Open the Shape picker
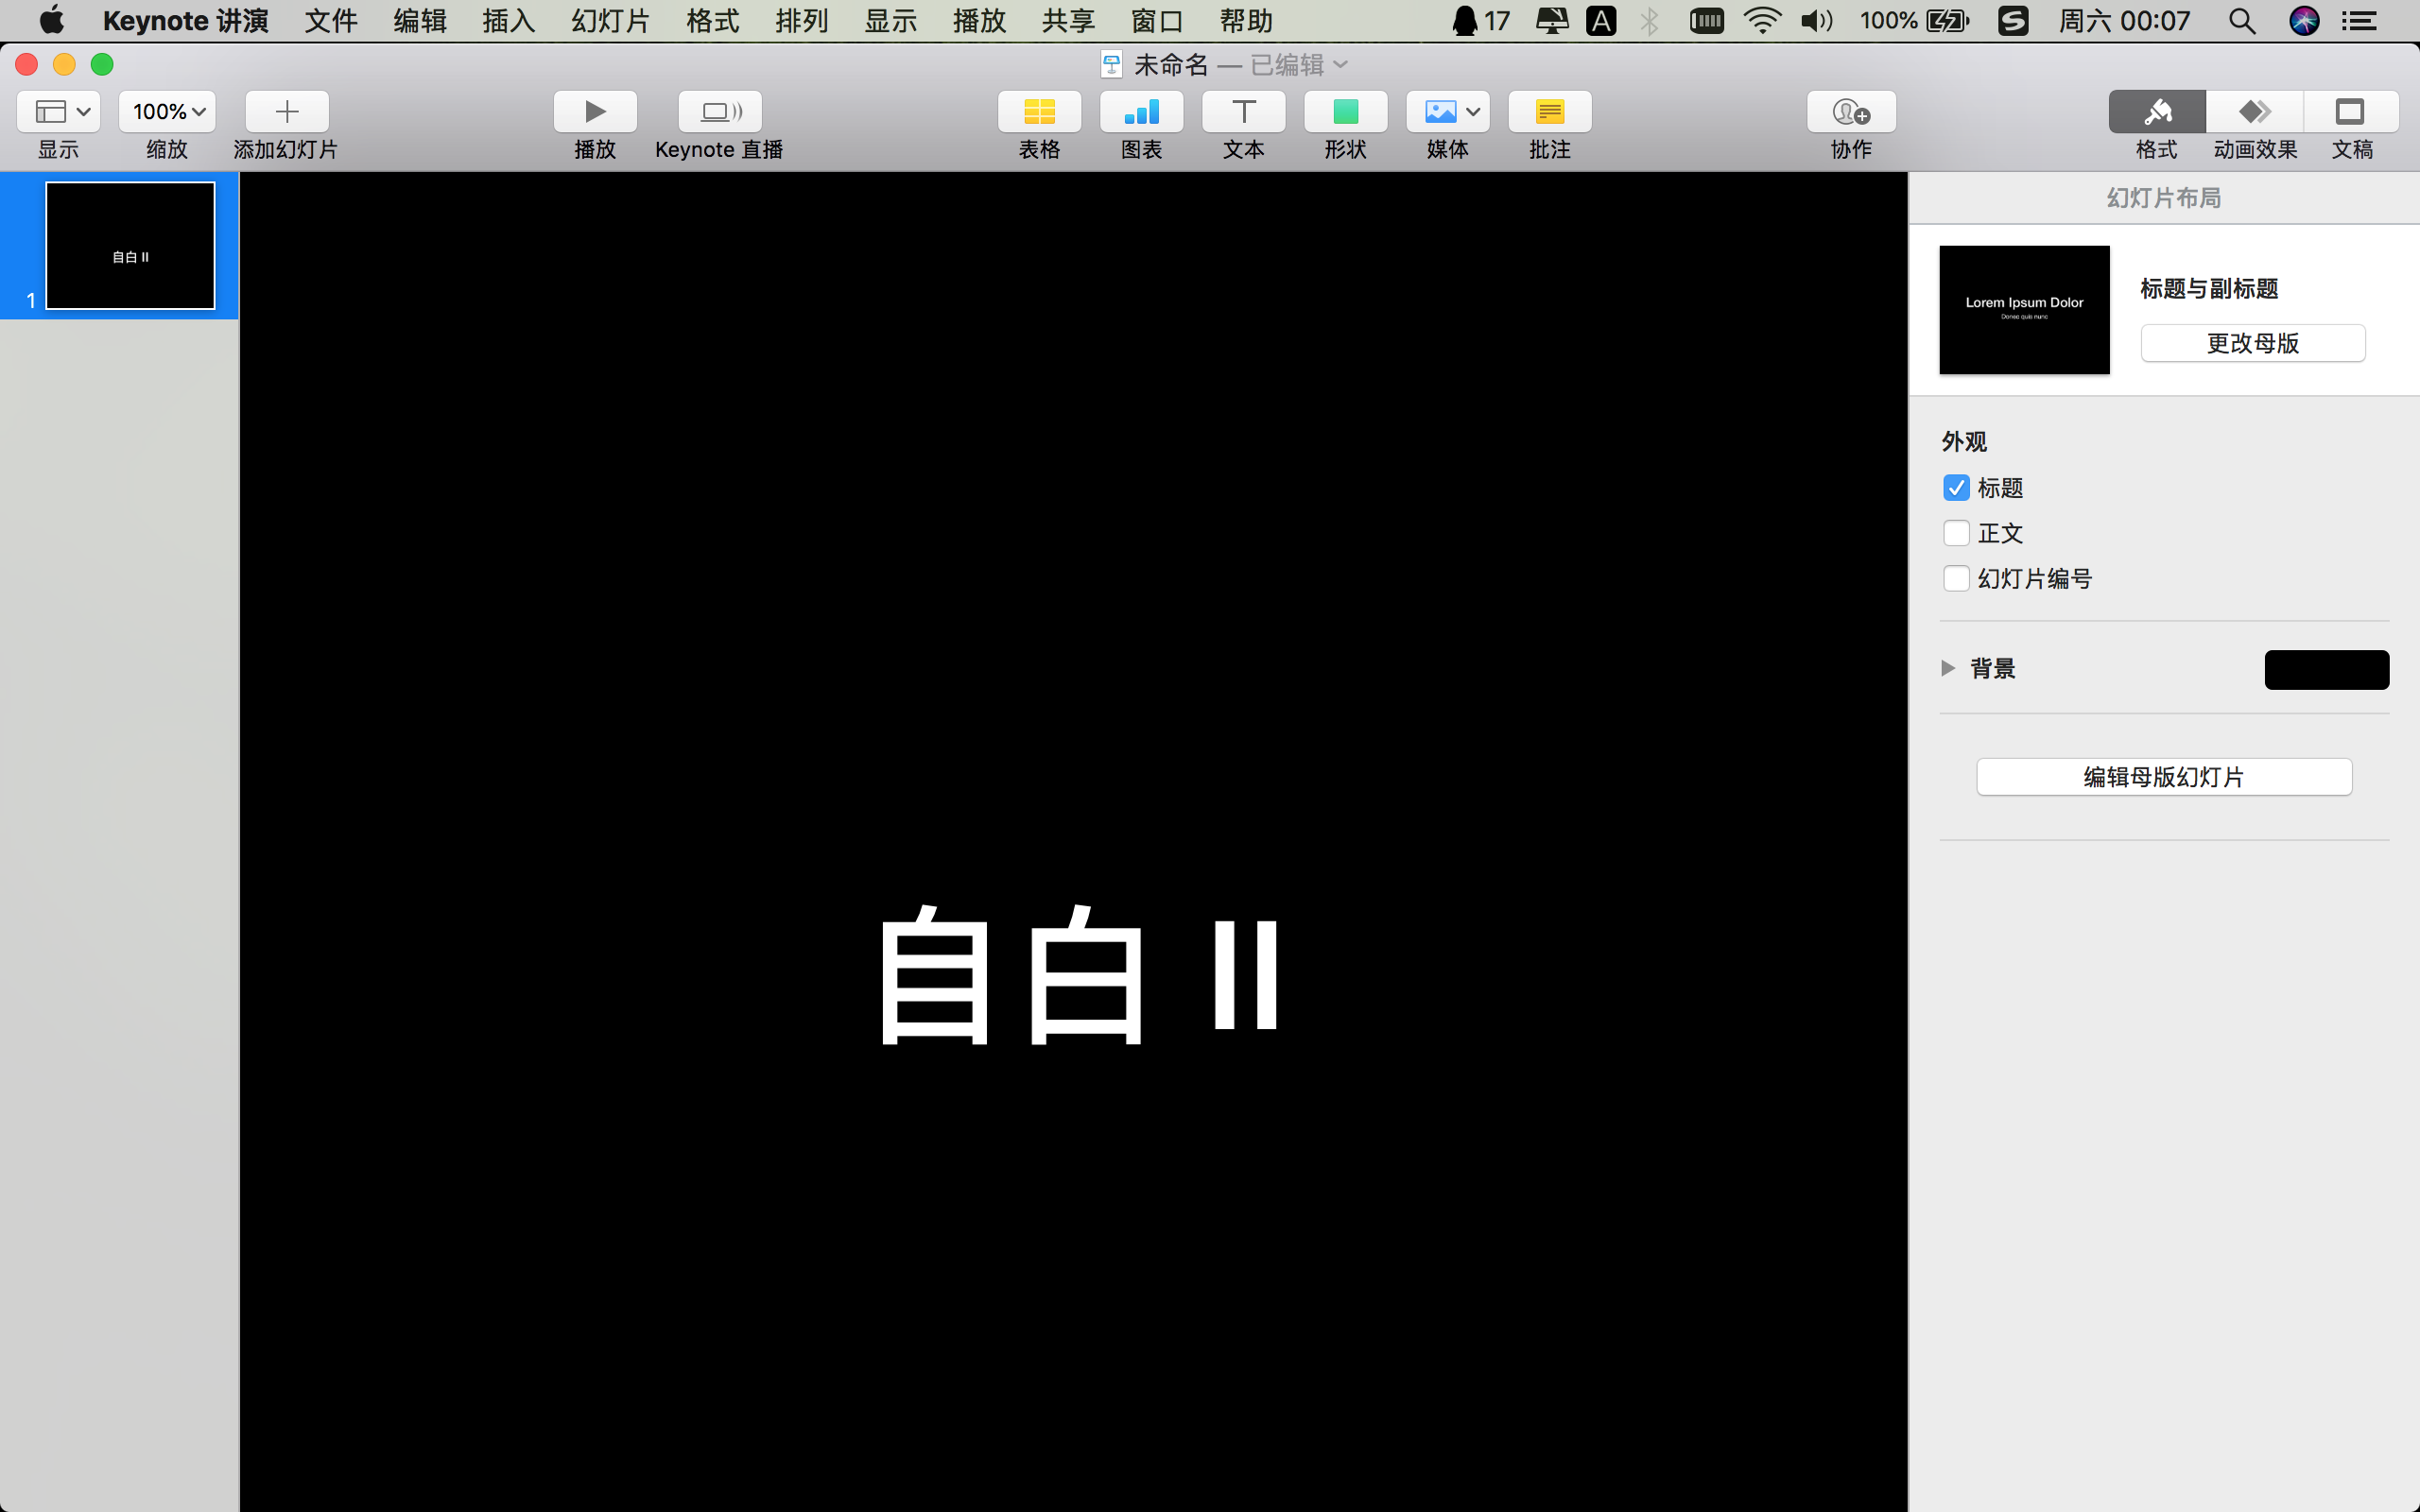Screen dimensions: 2420x1512 [1345, 111]
